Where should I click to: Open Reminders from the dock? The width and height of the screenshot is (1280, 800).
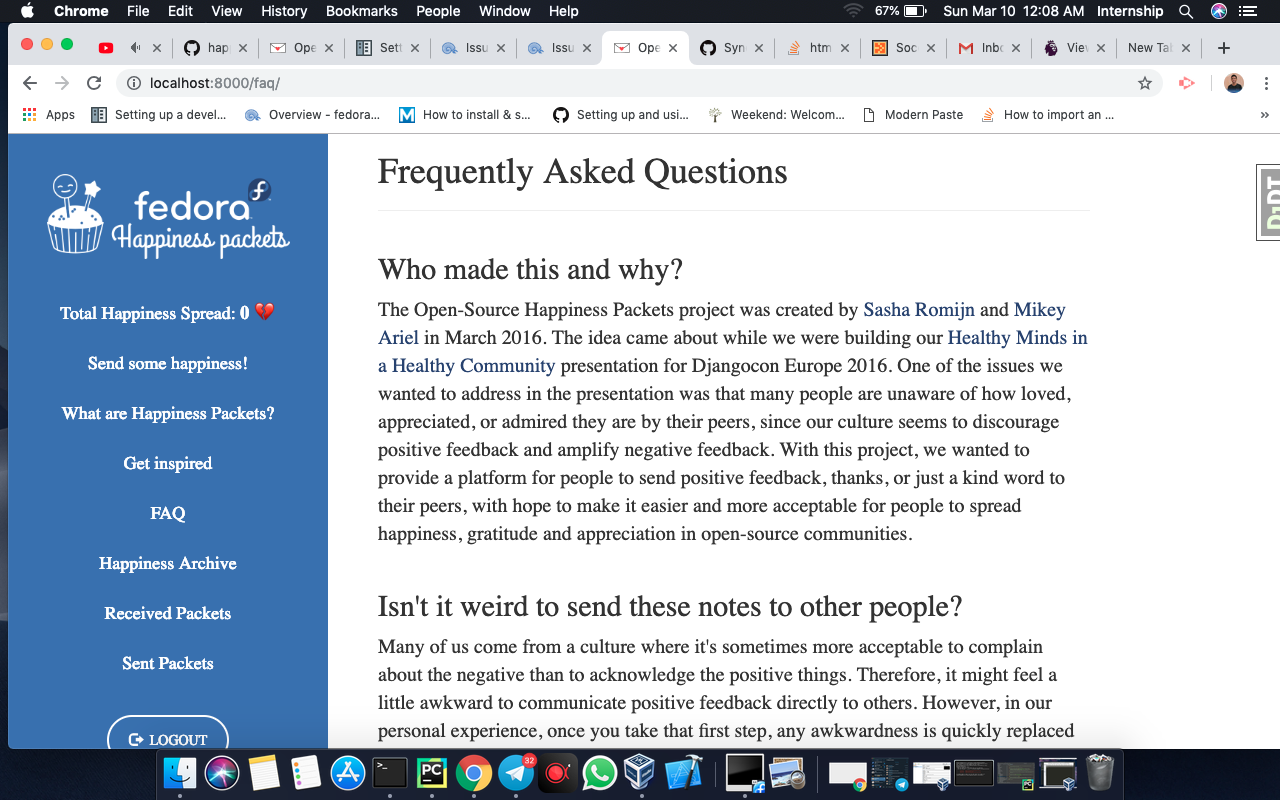coord(306,772)
